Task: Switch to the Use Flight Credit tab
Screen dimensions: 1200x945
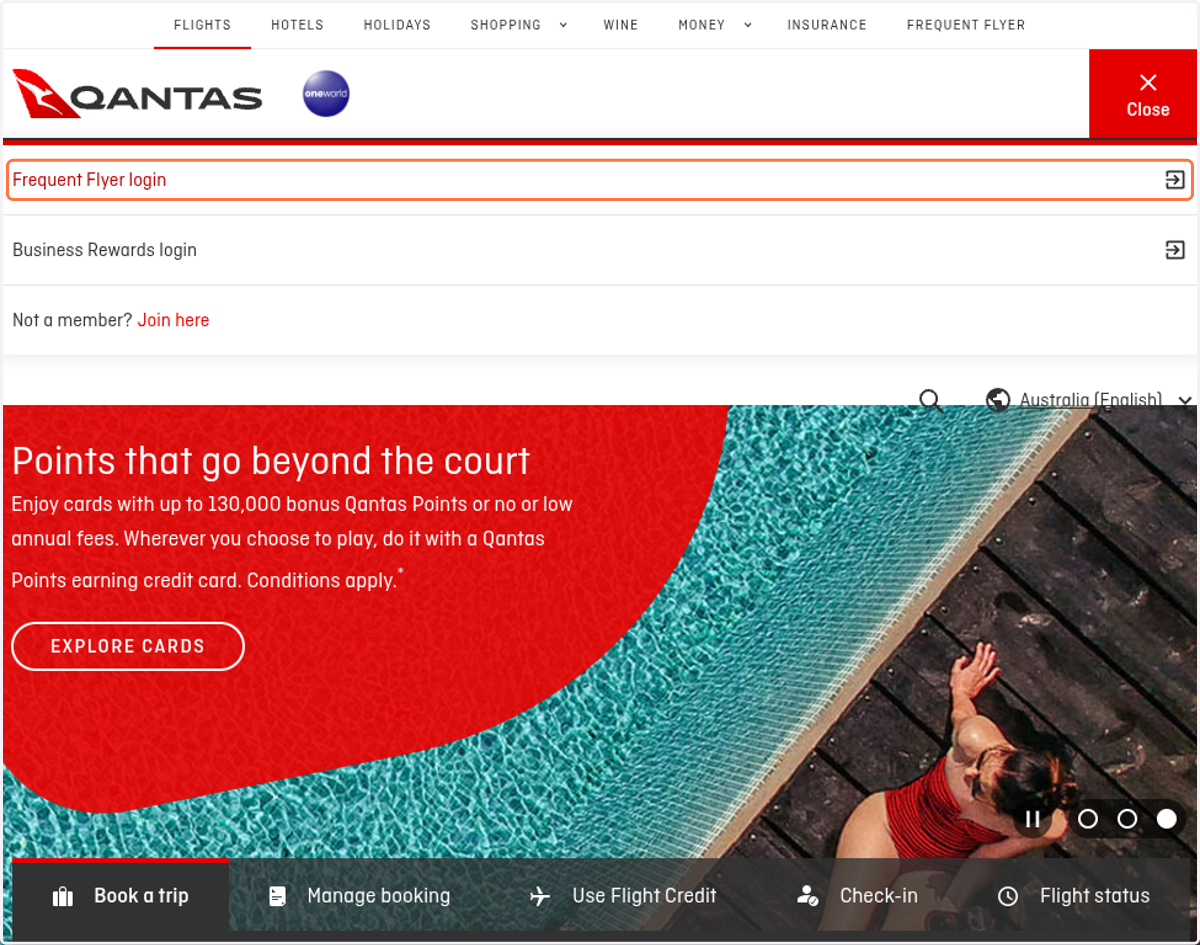Action: [623, 897]
